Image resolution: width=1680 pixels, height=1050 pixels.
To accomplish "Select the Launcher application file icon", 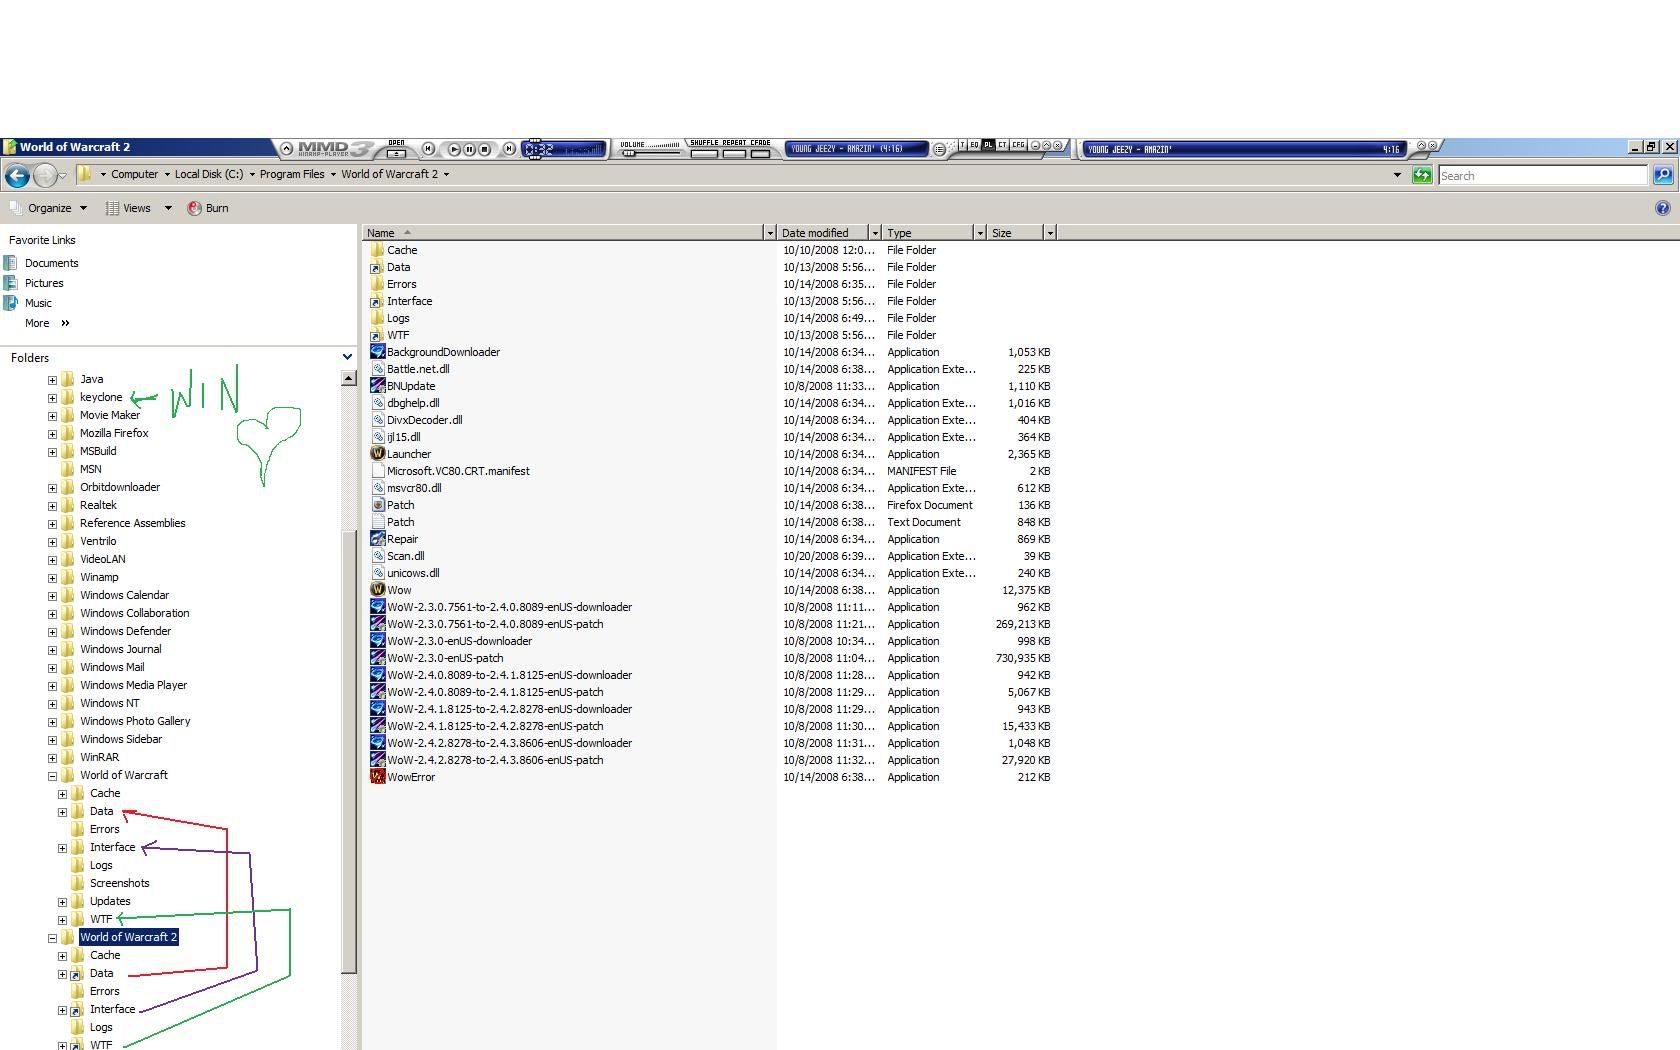I will 378,454.
